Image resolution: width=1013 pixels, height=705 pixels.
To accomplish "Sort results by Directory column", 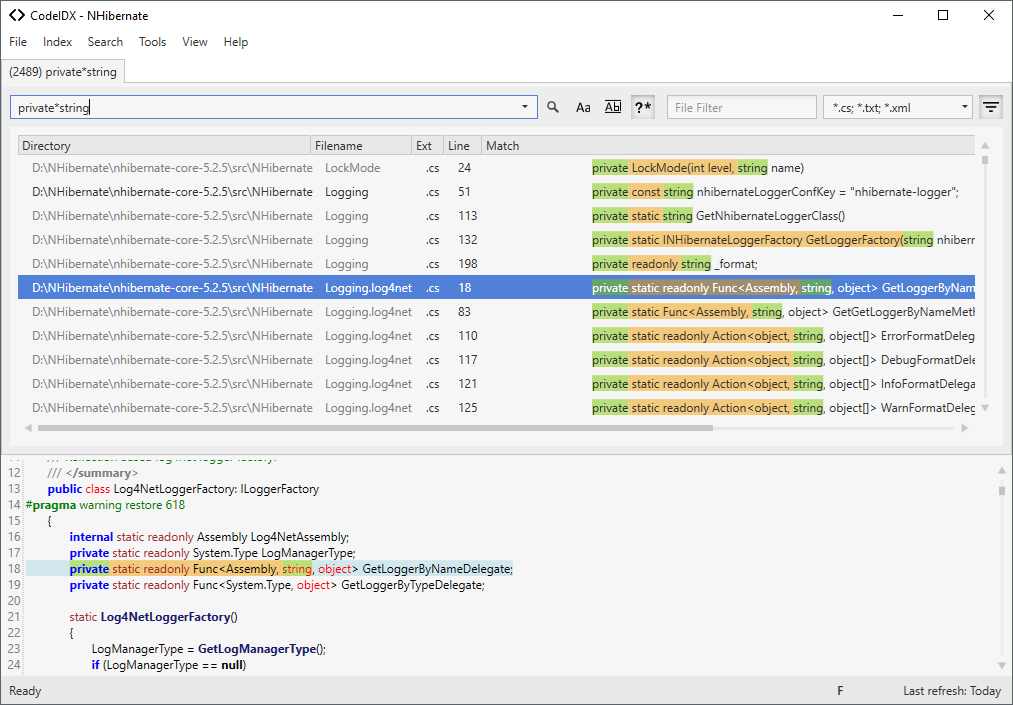I will coord(164,145).
